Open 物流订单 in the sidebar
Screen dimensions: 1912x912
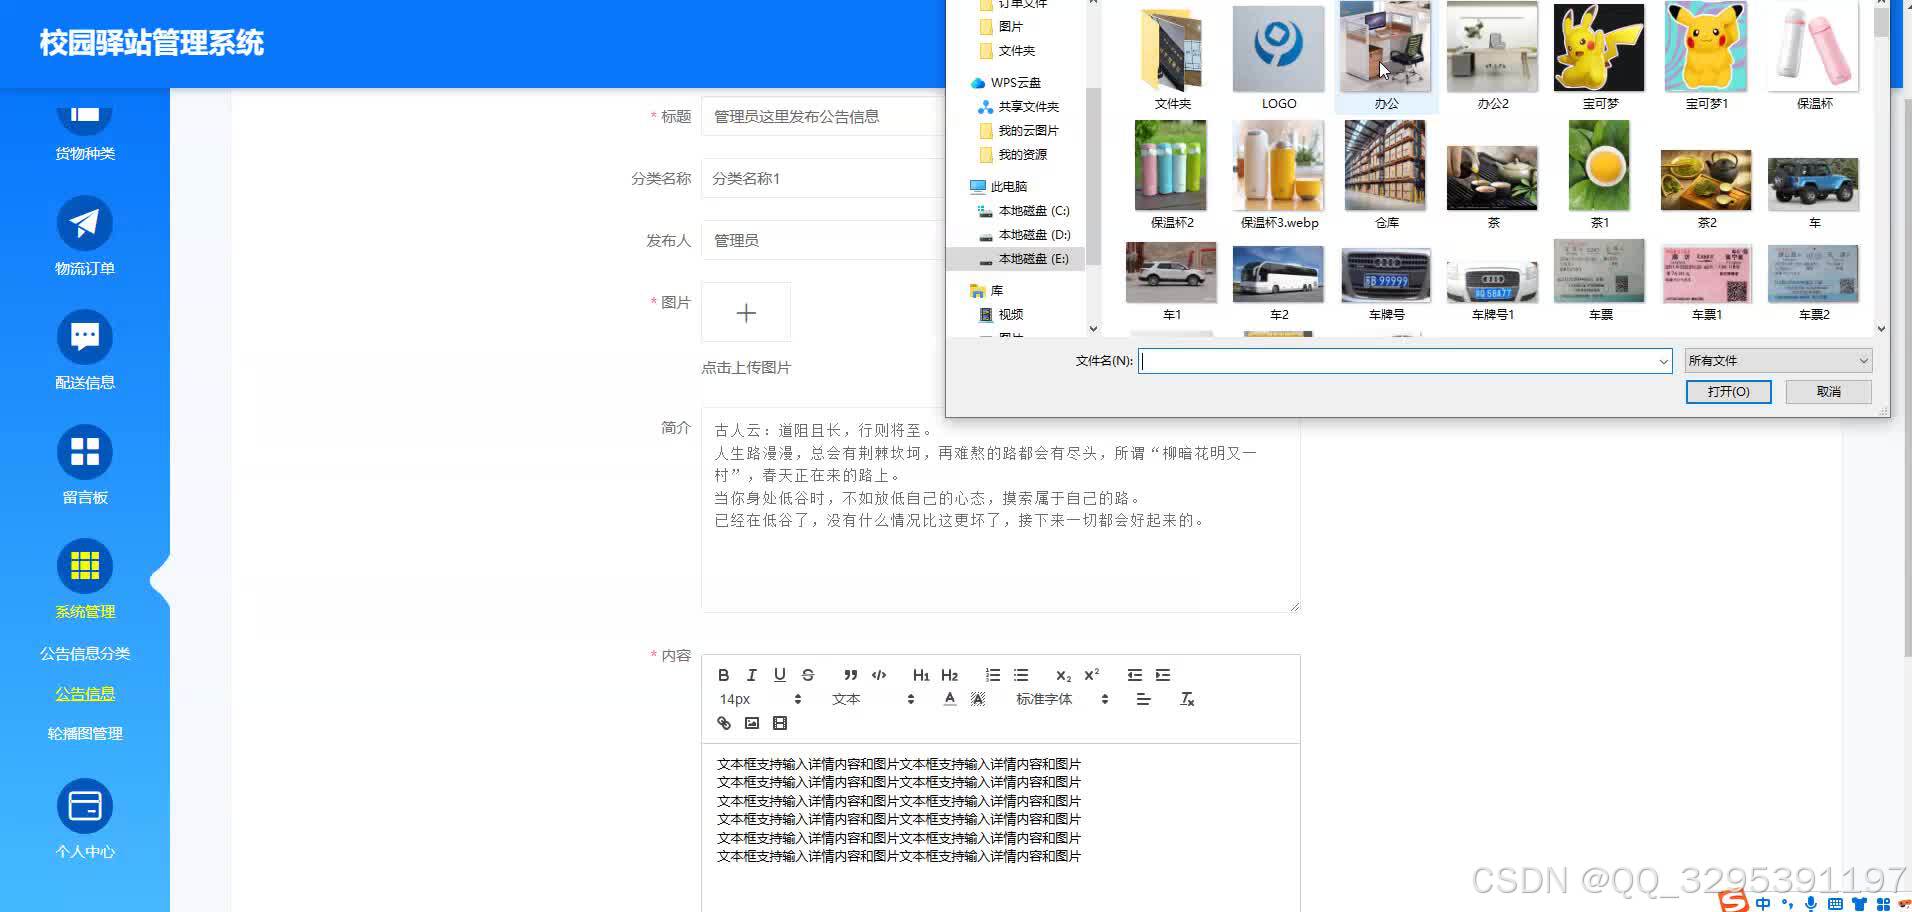[x=85, y=237]
